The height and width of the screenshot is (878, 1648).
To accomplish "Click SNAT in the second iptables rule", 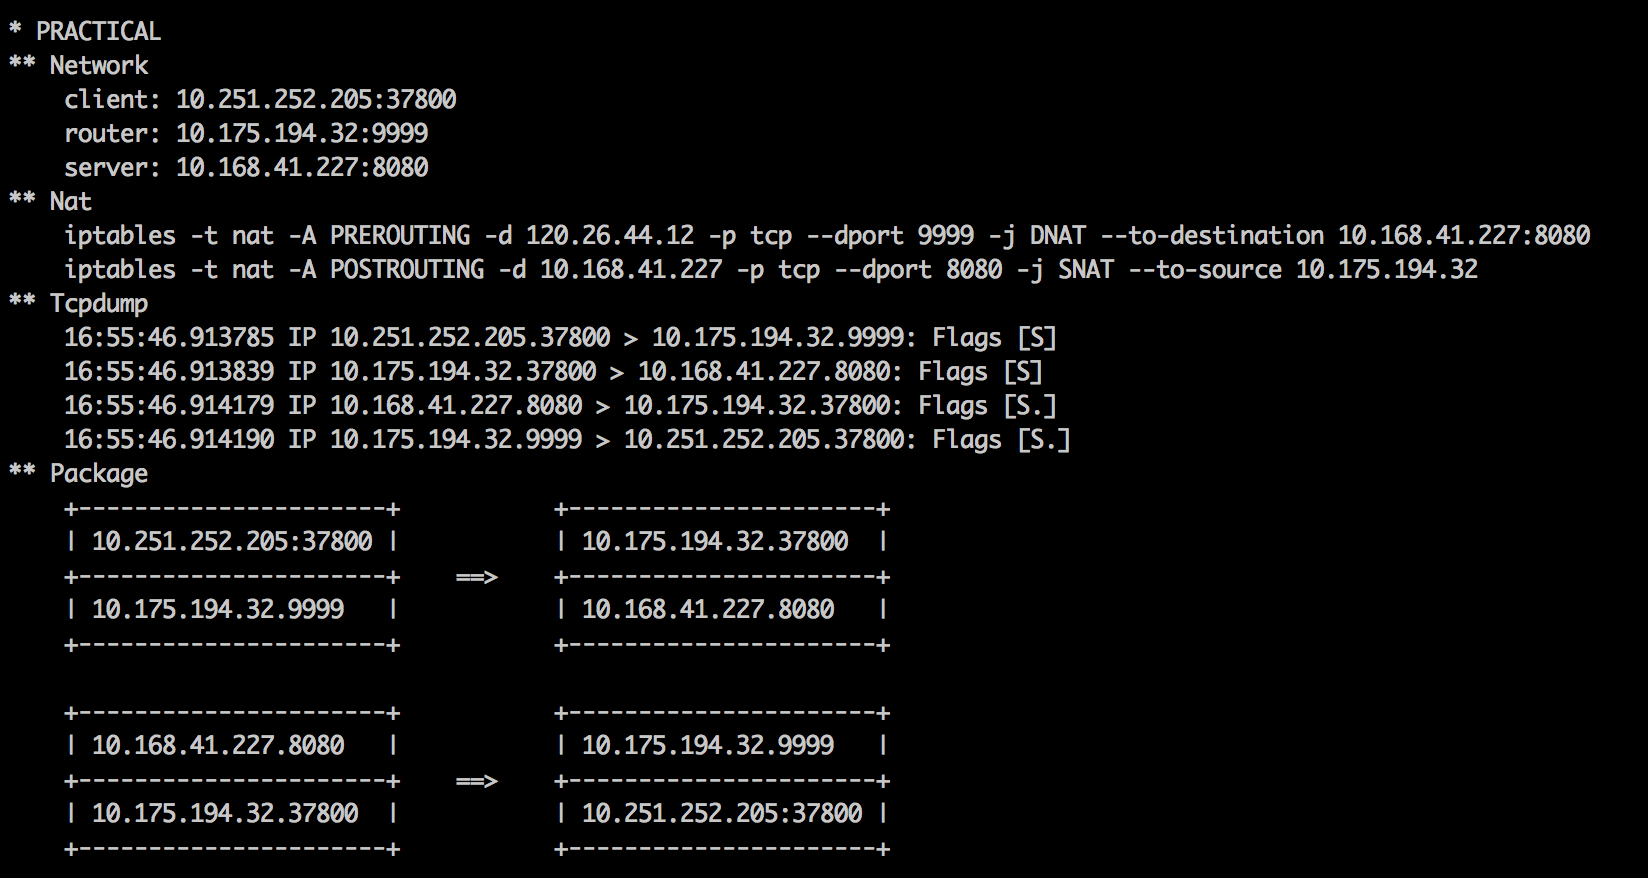I will click(1086, 269).
